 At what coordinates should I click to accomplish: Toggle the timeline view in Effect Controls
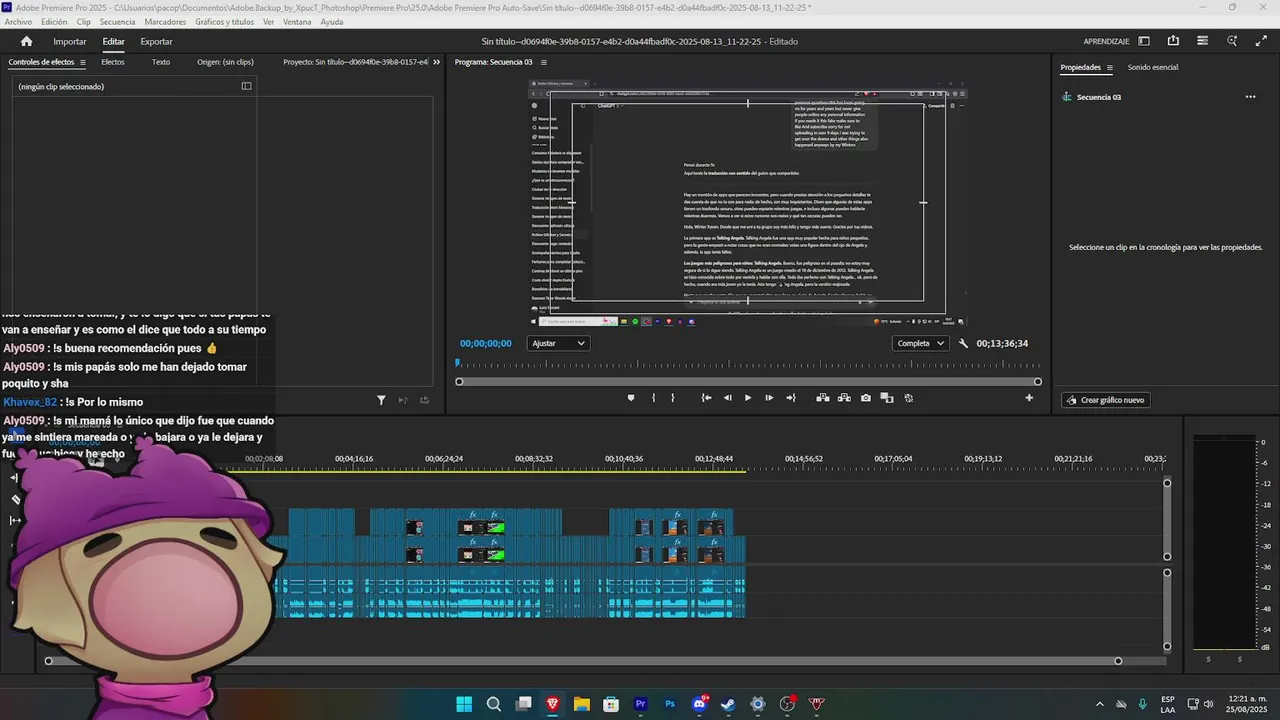[246, 86]
